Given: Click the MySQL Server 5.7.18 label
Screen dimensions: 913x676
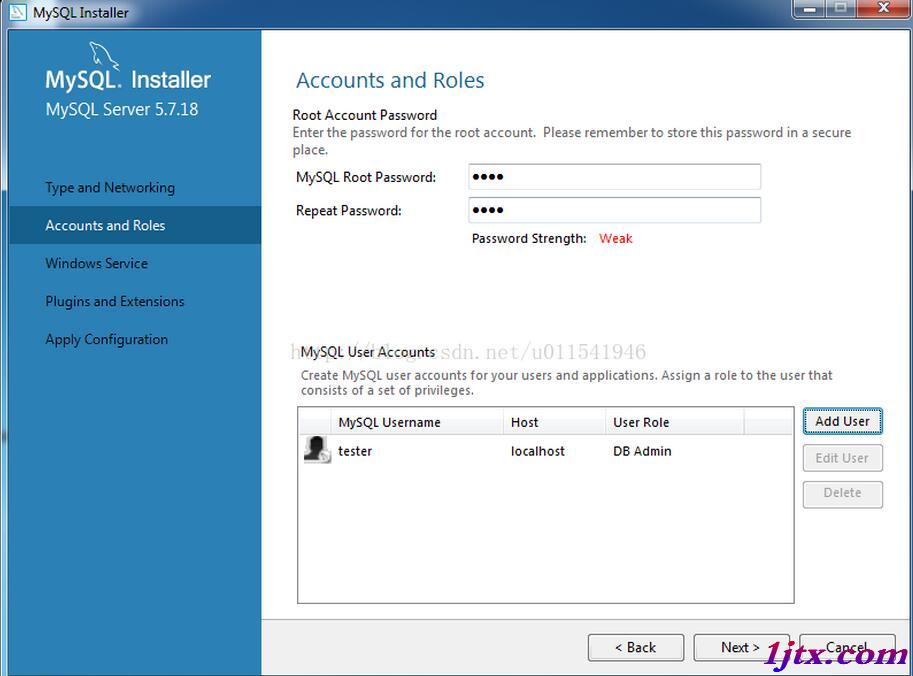Looking at the screenshot, I should (122, 109).
